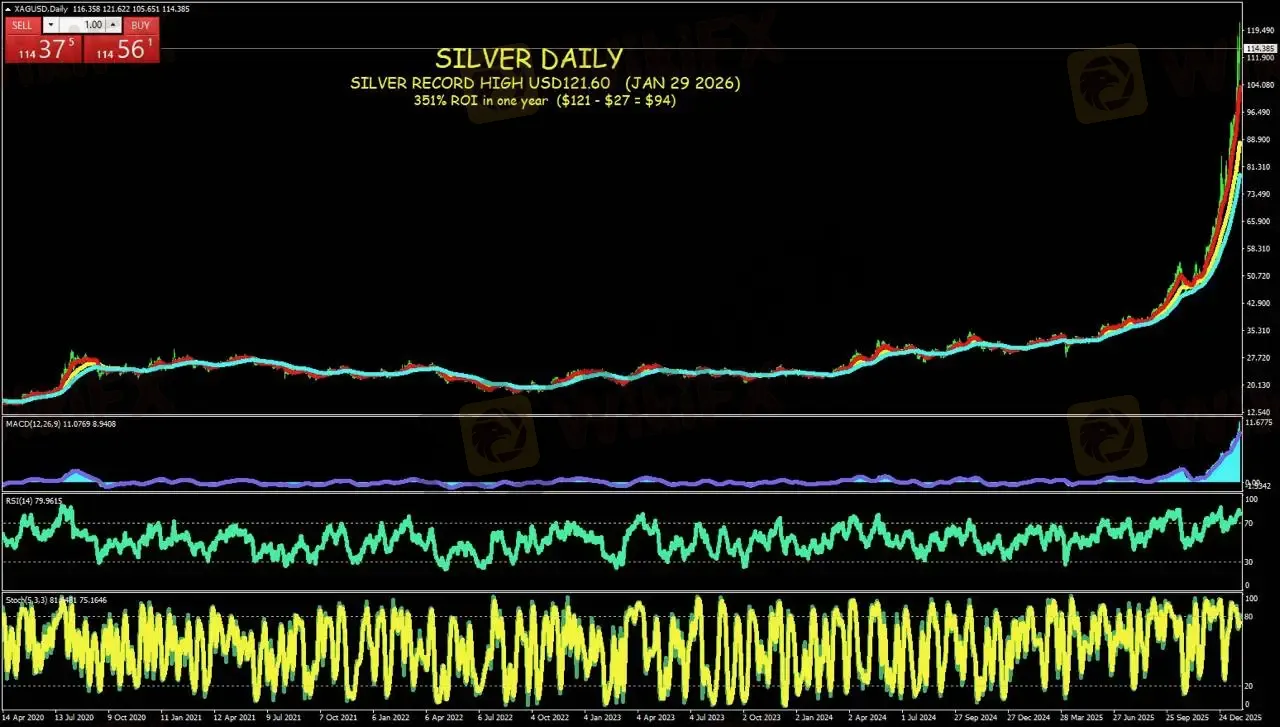
Task: Collapse the one-click trading panel triangle
Action: tap(7, 9)
